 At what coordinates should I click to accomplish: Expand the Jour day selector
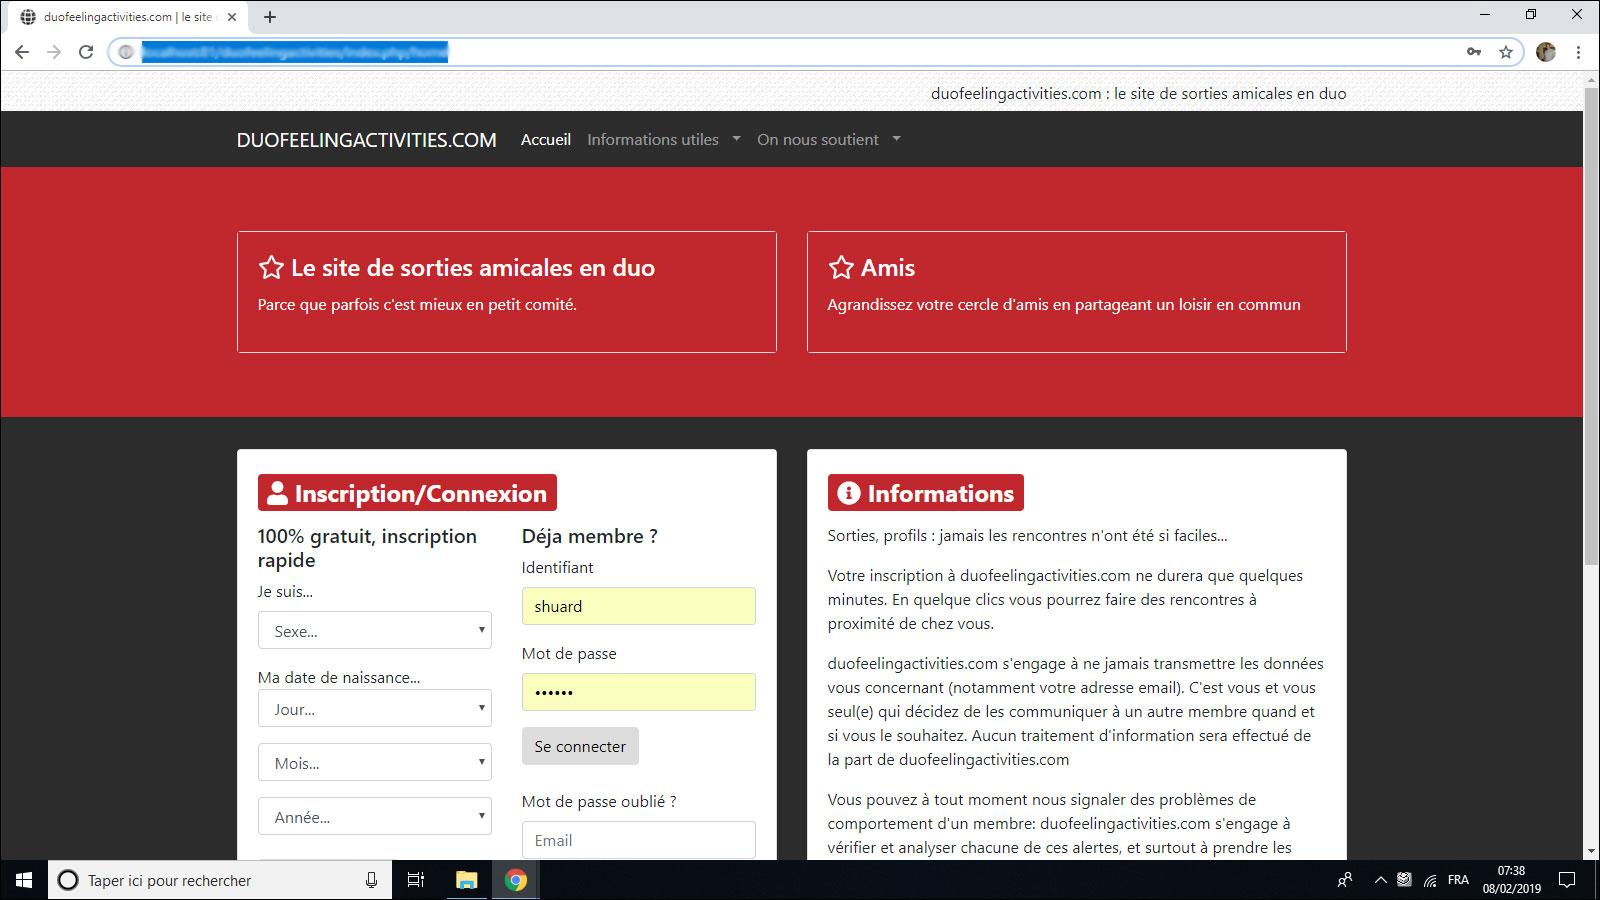click(x=375, y=709)
